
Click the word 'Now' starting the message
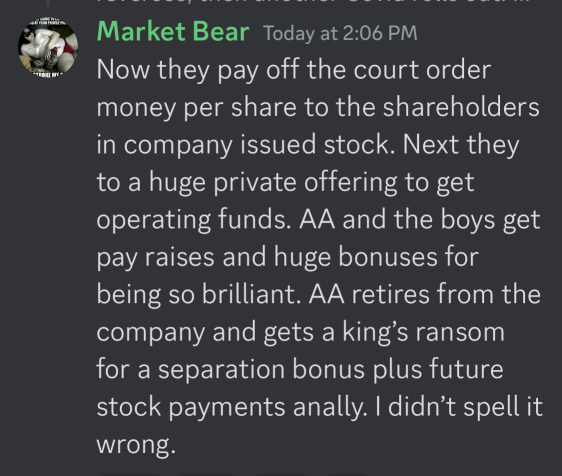click(x=123, y=70)
